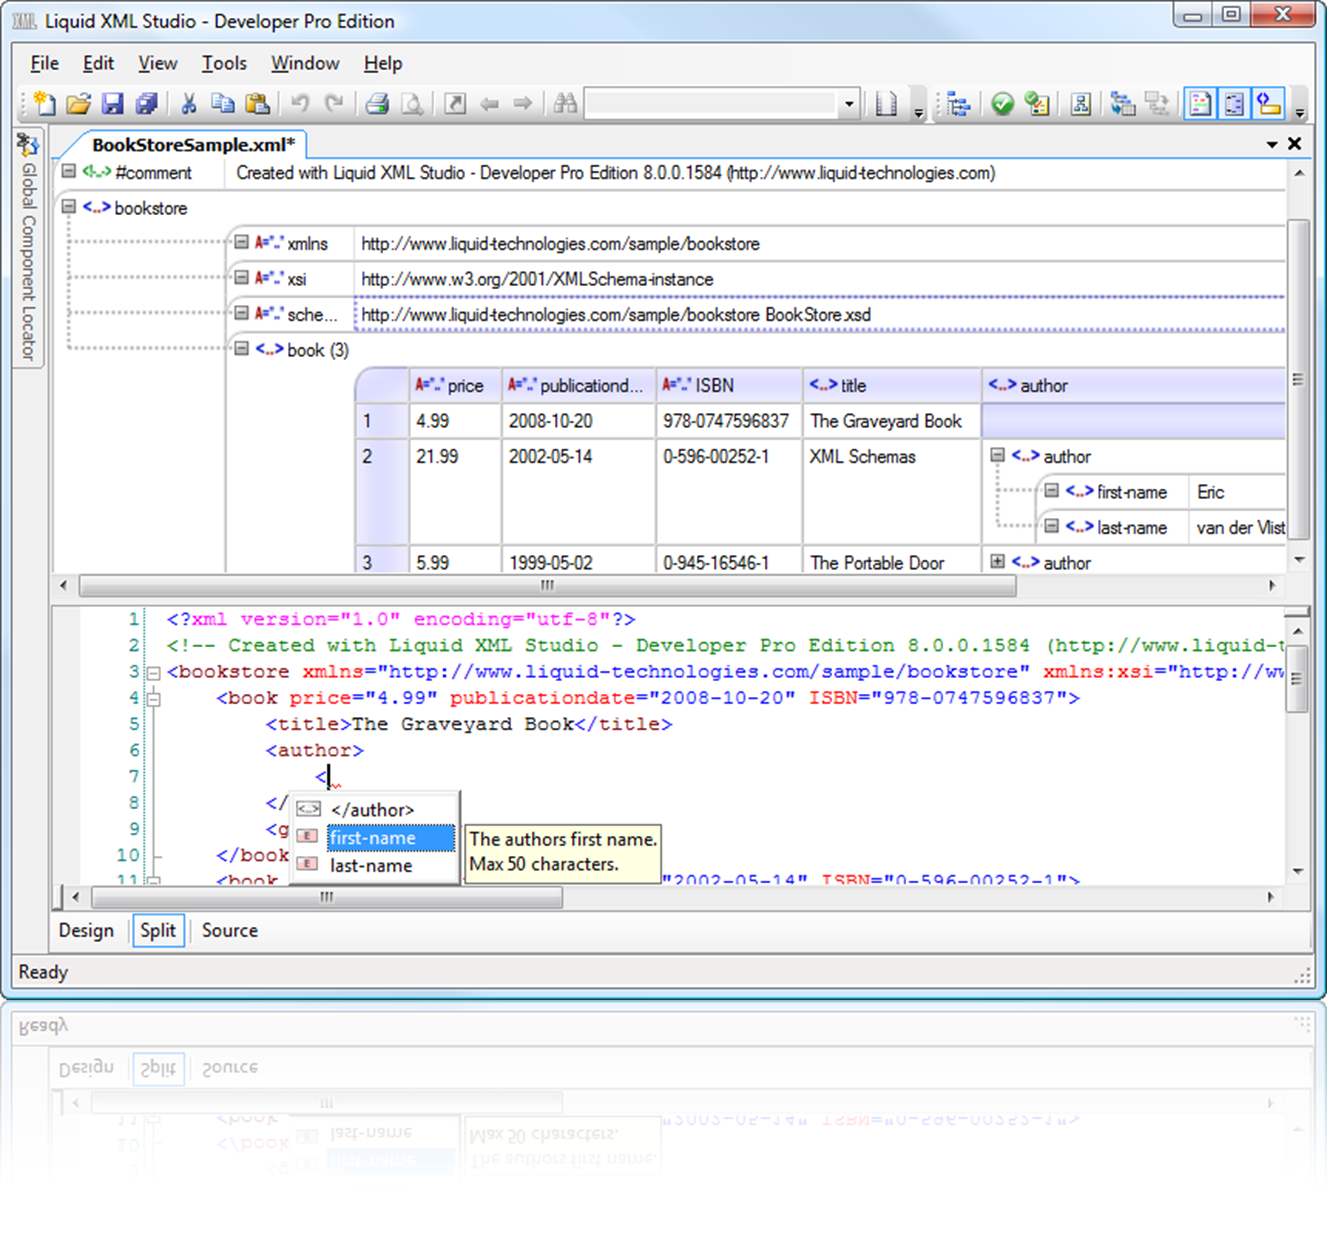Collapse the bookstore element node
1327x1240 pixels.
coord(69,207)
